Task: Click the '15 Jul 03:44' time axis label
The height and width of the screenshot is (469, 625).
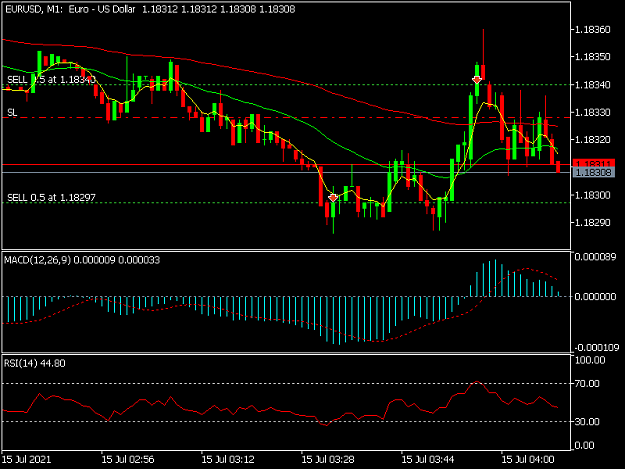Action: coord(428,459)
